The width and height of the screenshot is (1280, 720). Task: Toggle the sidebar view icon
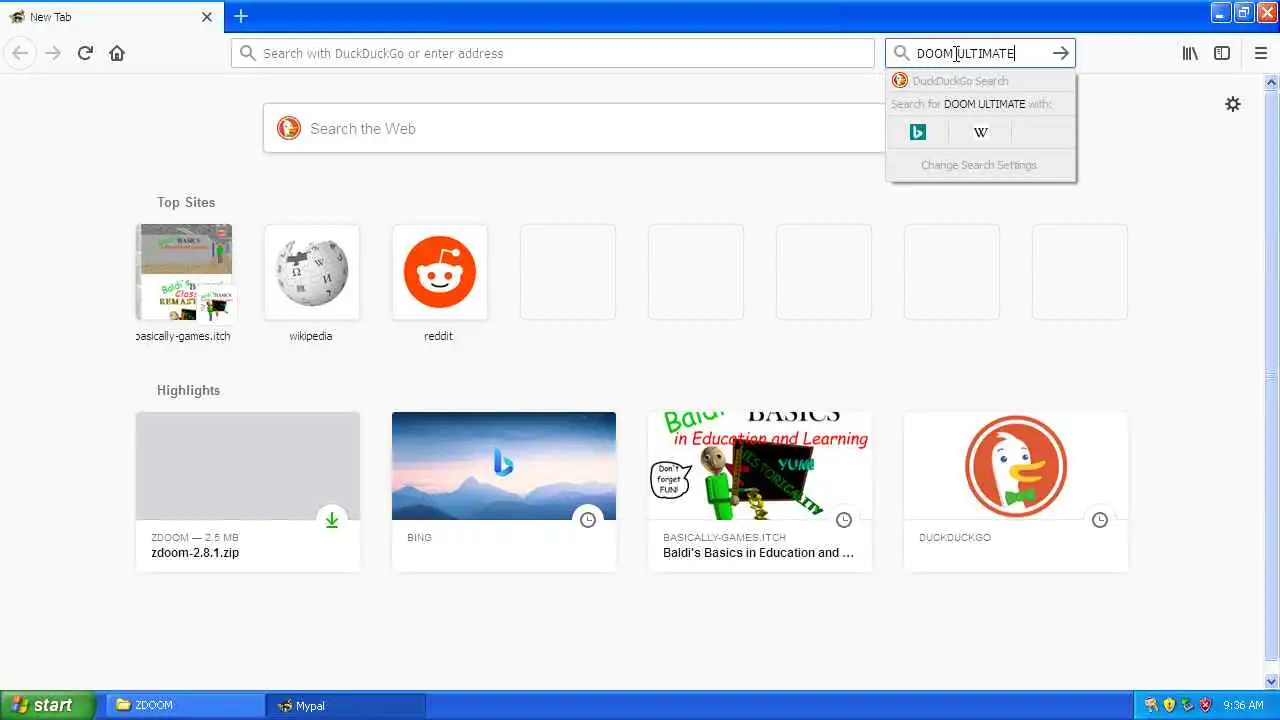coord(1222,53)
